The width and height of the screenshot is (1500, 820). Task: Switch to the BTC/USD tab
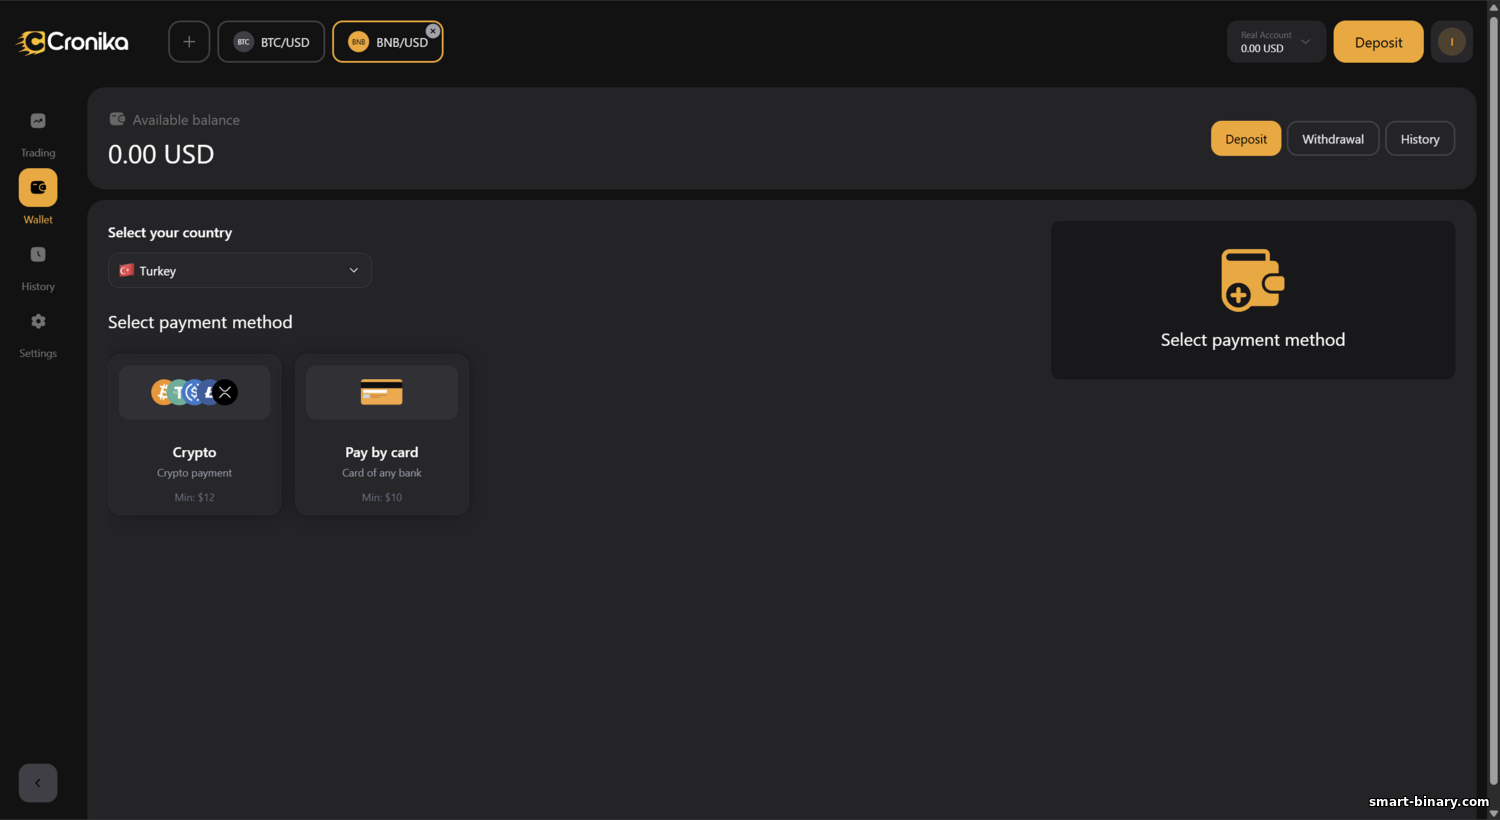[272, 42]
